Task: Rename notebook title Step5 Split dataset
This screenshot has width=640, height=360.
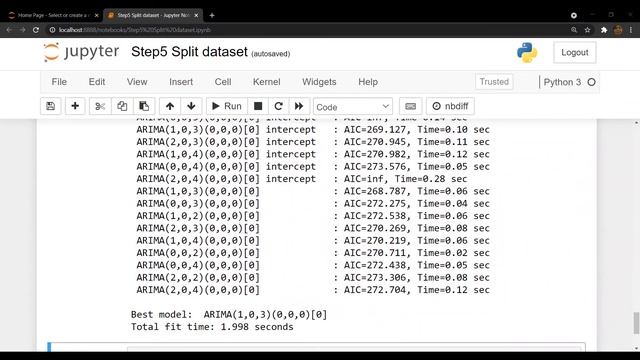Action: tap(189, 52)
